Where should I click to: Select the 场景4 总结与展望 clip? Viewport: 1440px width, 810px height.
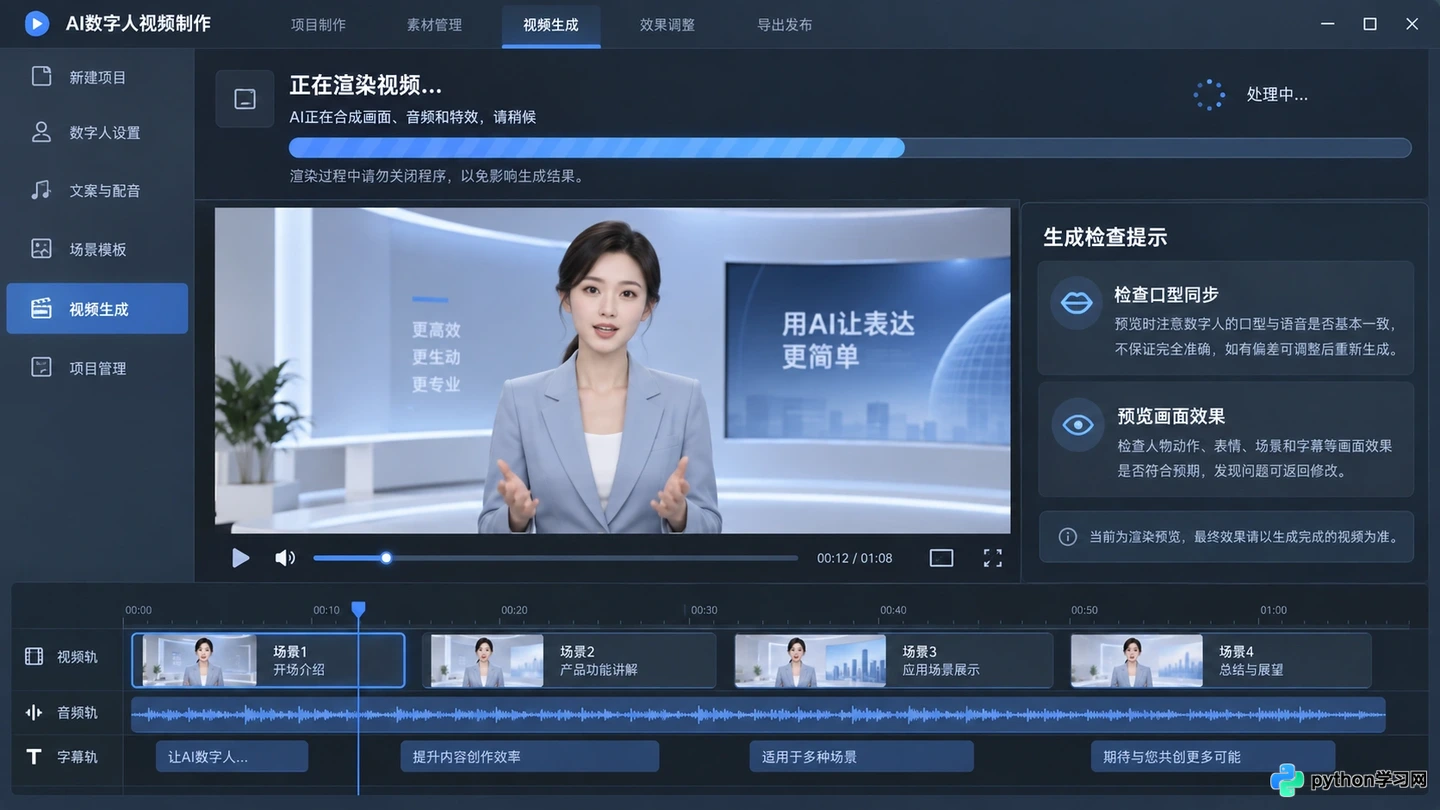click(x=1220, y=660)
